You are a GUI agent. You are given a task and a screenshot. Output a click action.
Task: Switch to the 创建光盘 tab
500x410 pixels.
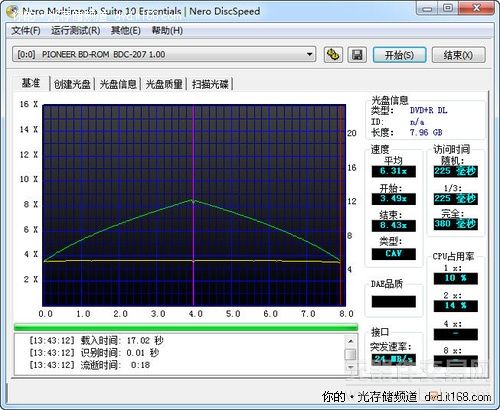[72, 84]
